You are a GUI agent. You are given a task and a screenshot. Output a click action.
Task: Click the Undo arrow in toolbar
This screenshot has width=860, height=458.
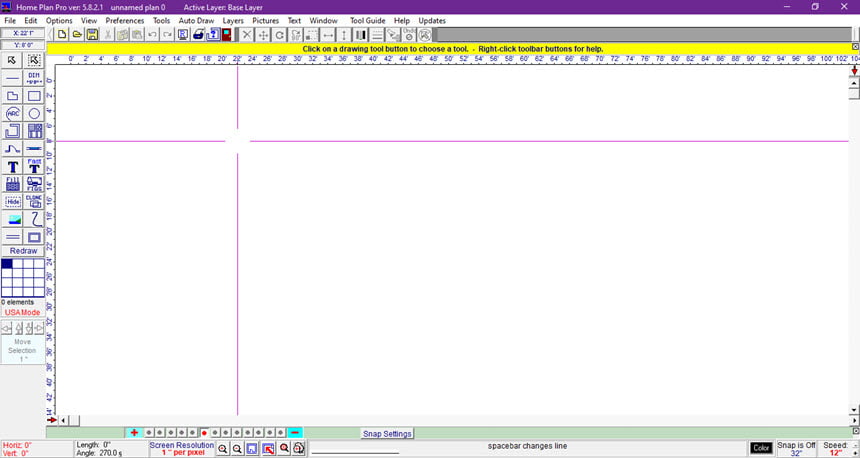(x=152, y=35)
